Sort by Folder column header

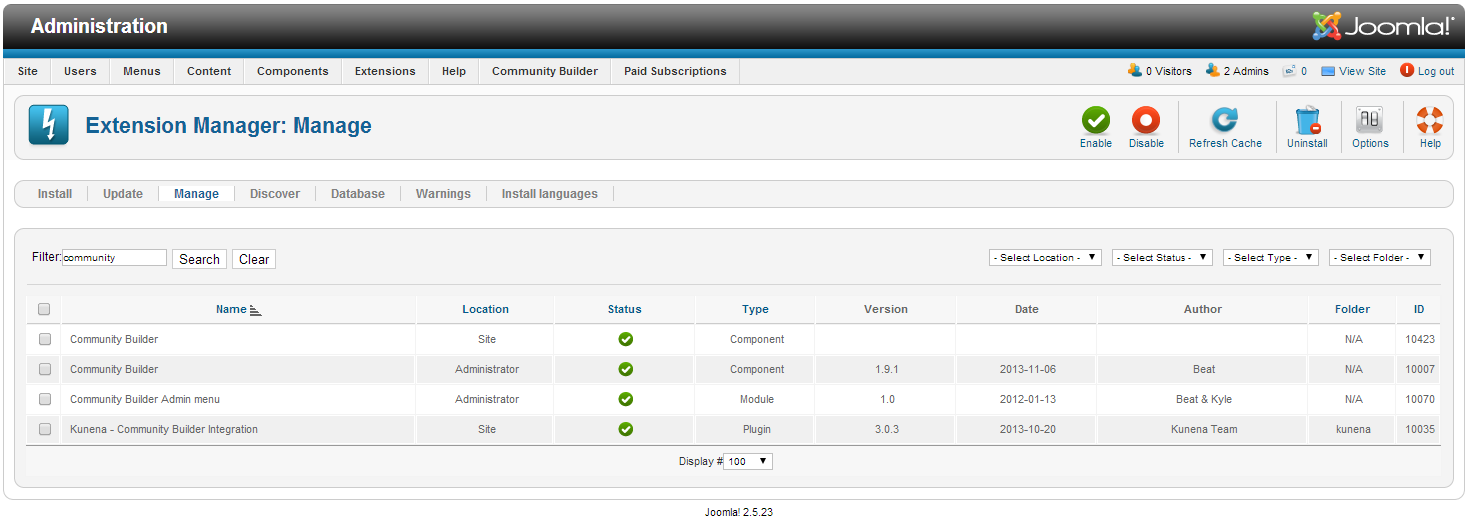click(1352, 310)
